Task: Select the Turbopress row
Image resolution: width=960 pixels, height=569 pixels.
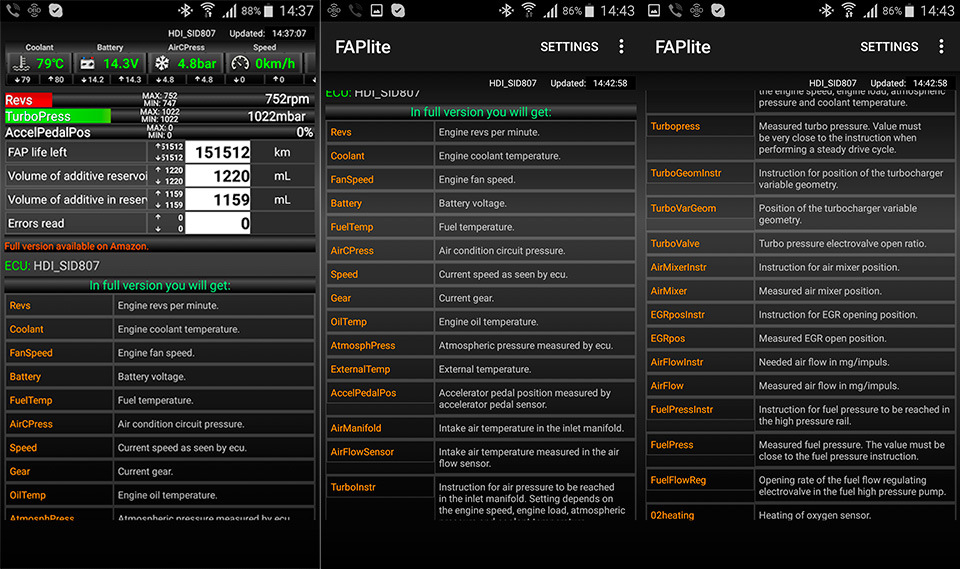Action: (x=801, y=137)
